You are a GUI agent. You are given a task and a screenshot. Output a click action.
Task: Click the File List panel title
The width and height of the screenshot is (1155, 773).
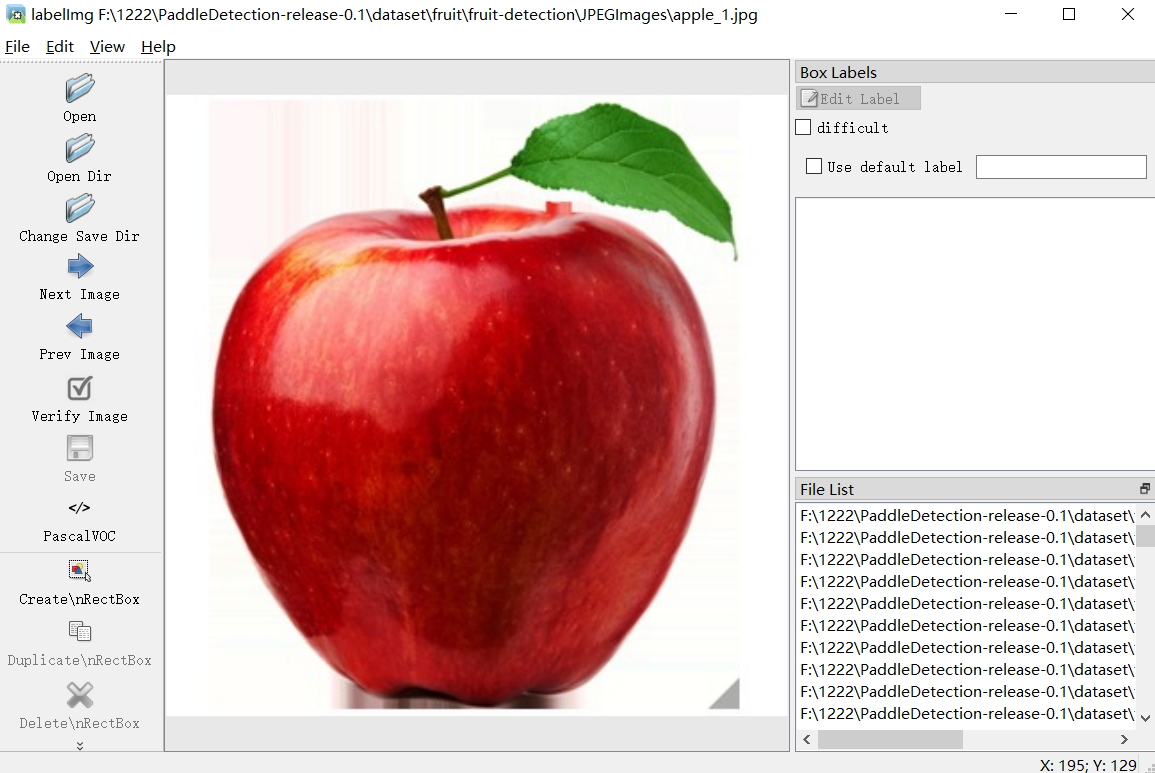pos(826,489)
